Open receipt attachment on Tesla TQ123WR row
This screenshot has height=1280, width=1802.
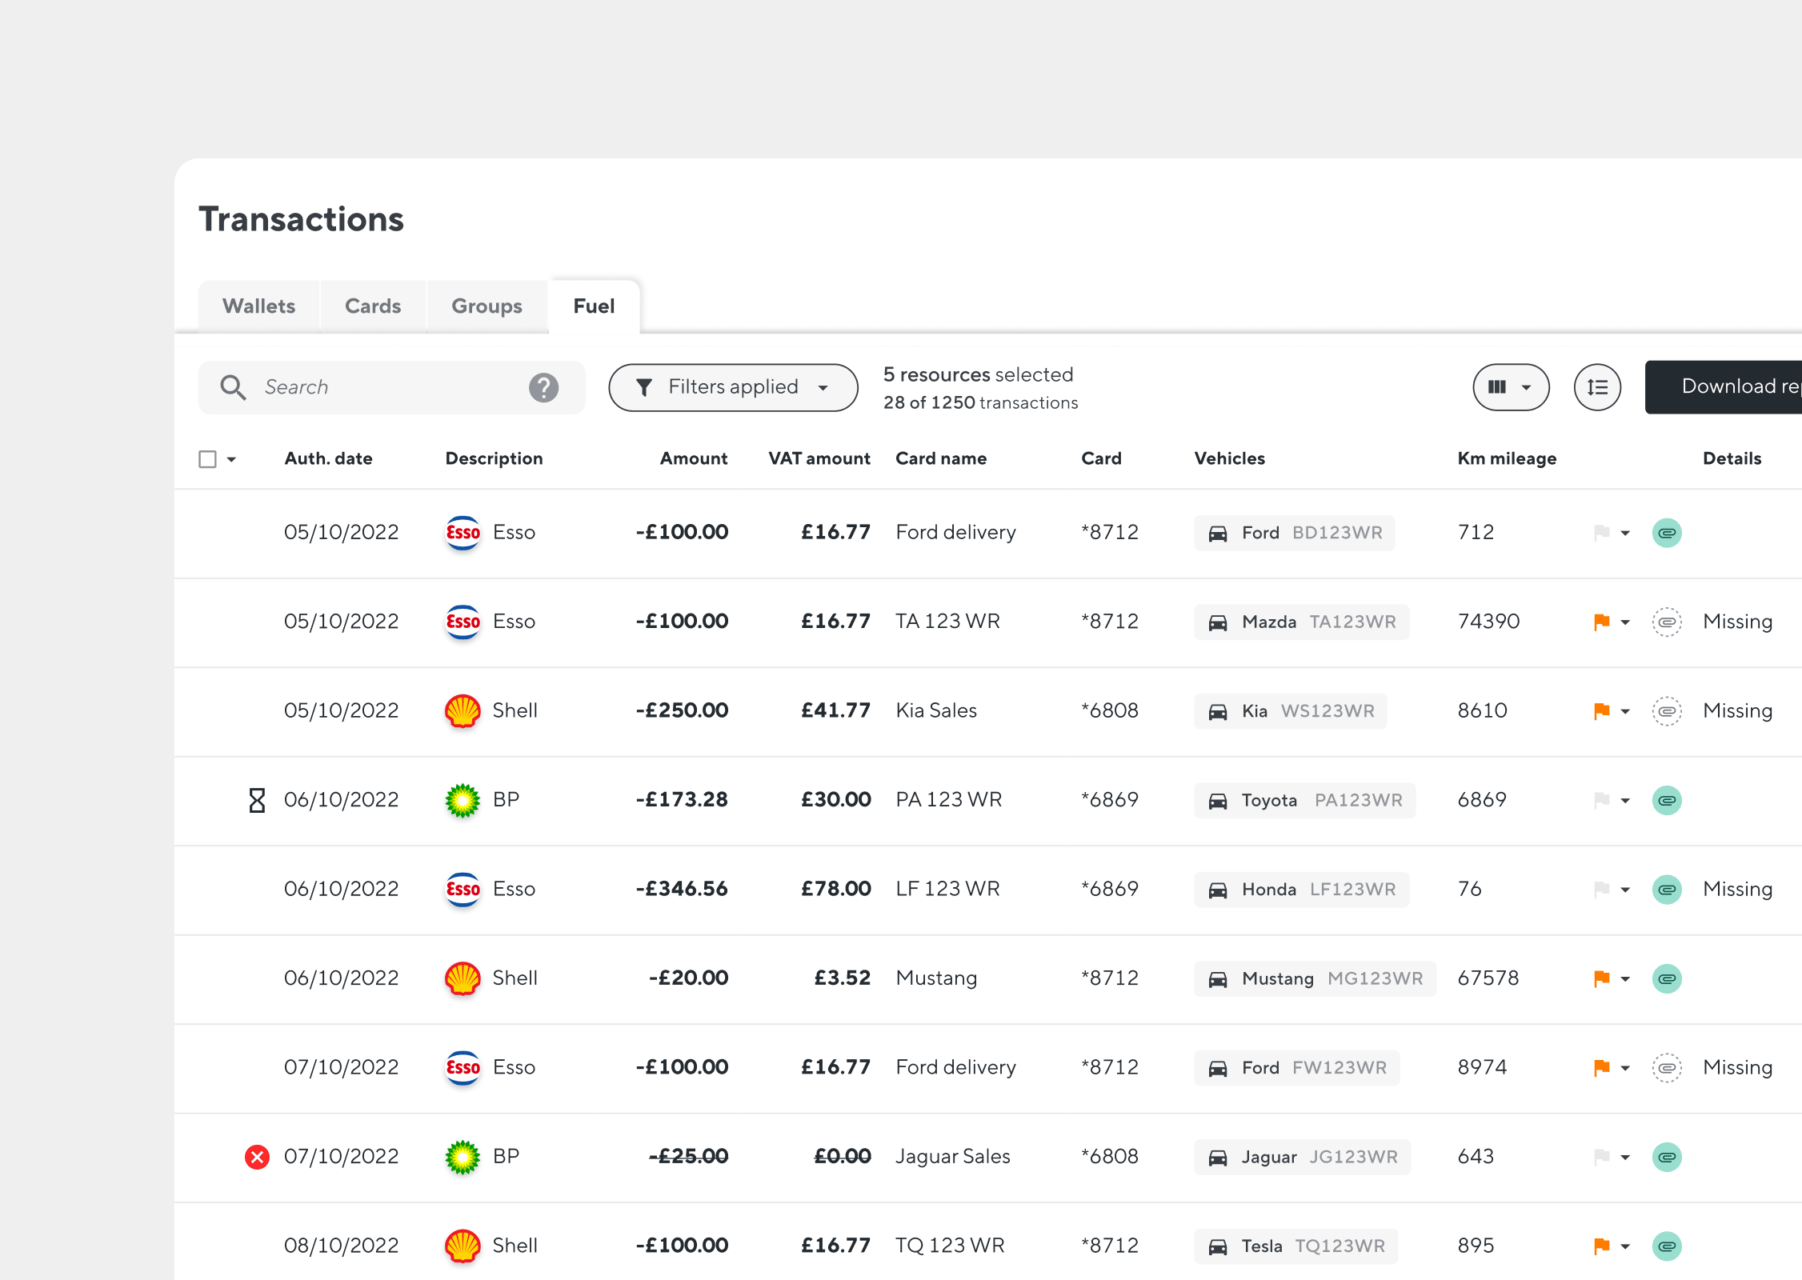click(x=1667, y=1246)
